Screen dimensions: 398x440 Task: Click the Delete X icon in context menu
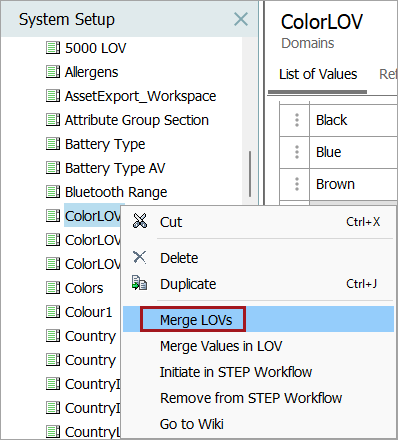tap(139, 257)
